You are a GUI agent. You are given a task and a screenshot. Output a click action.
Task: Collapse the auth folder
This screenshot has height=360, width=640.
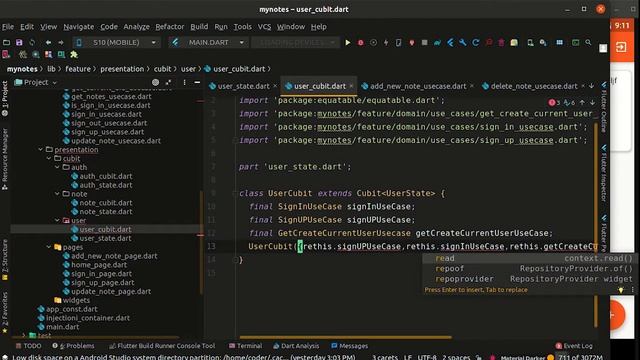point(57,167)
